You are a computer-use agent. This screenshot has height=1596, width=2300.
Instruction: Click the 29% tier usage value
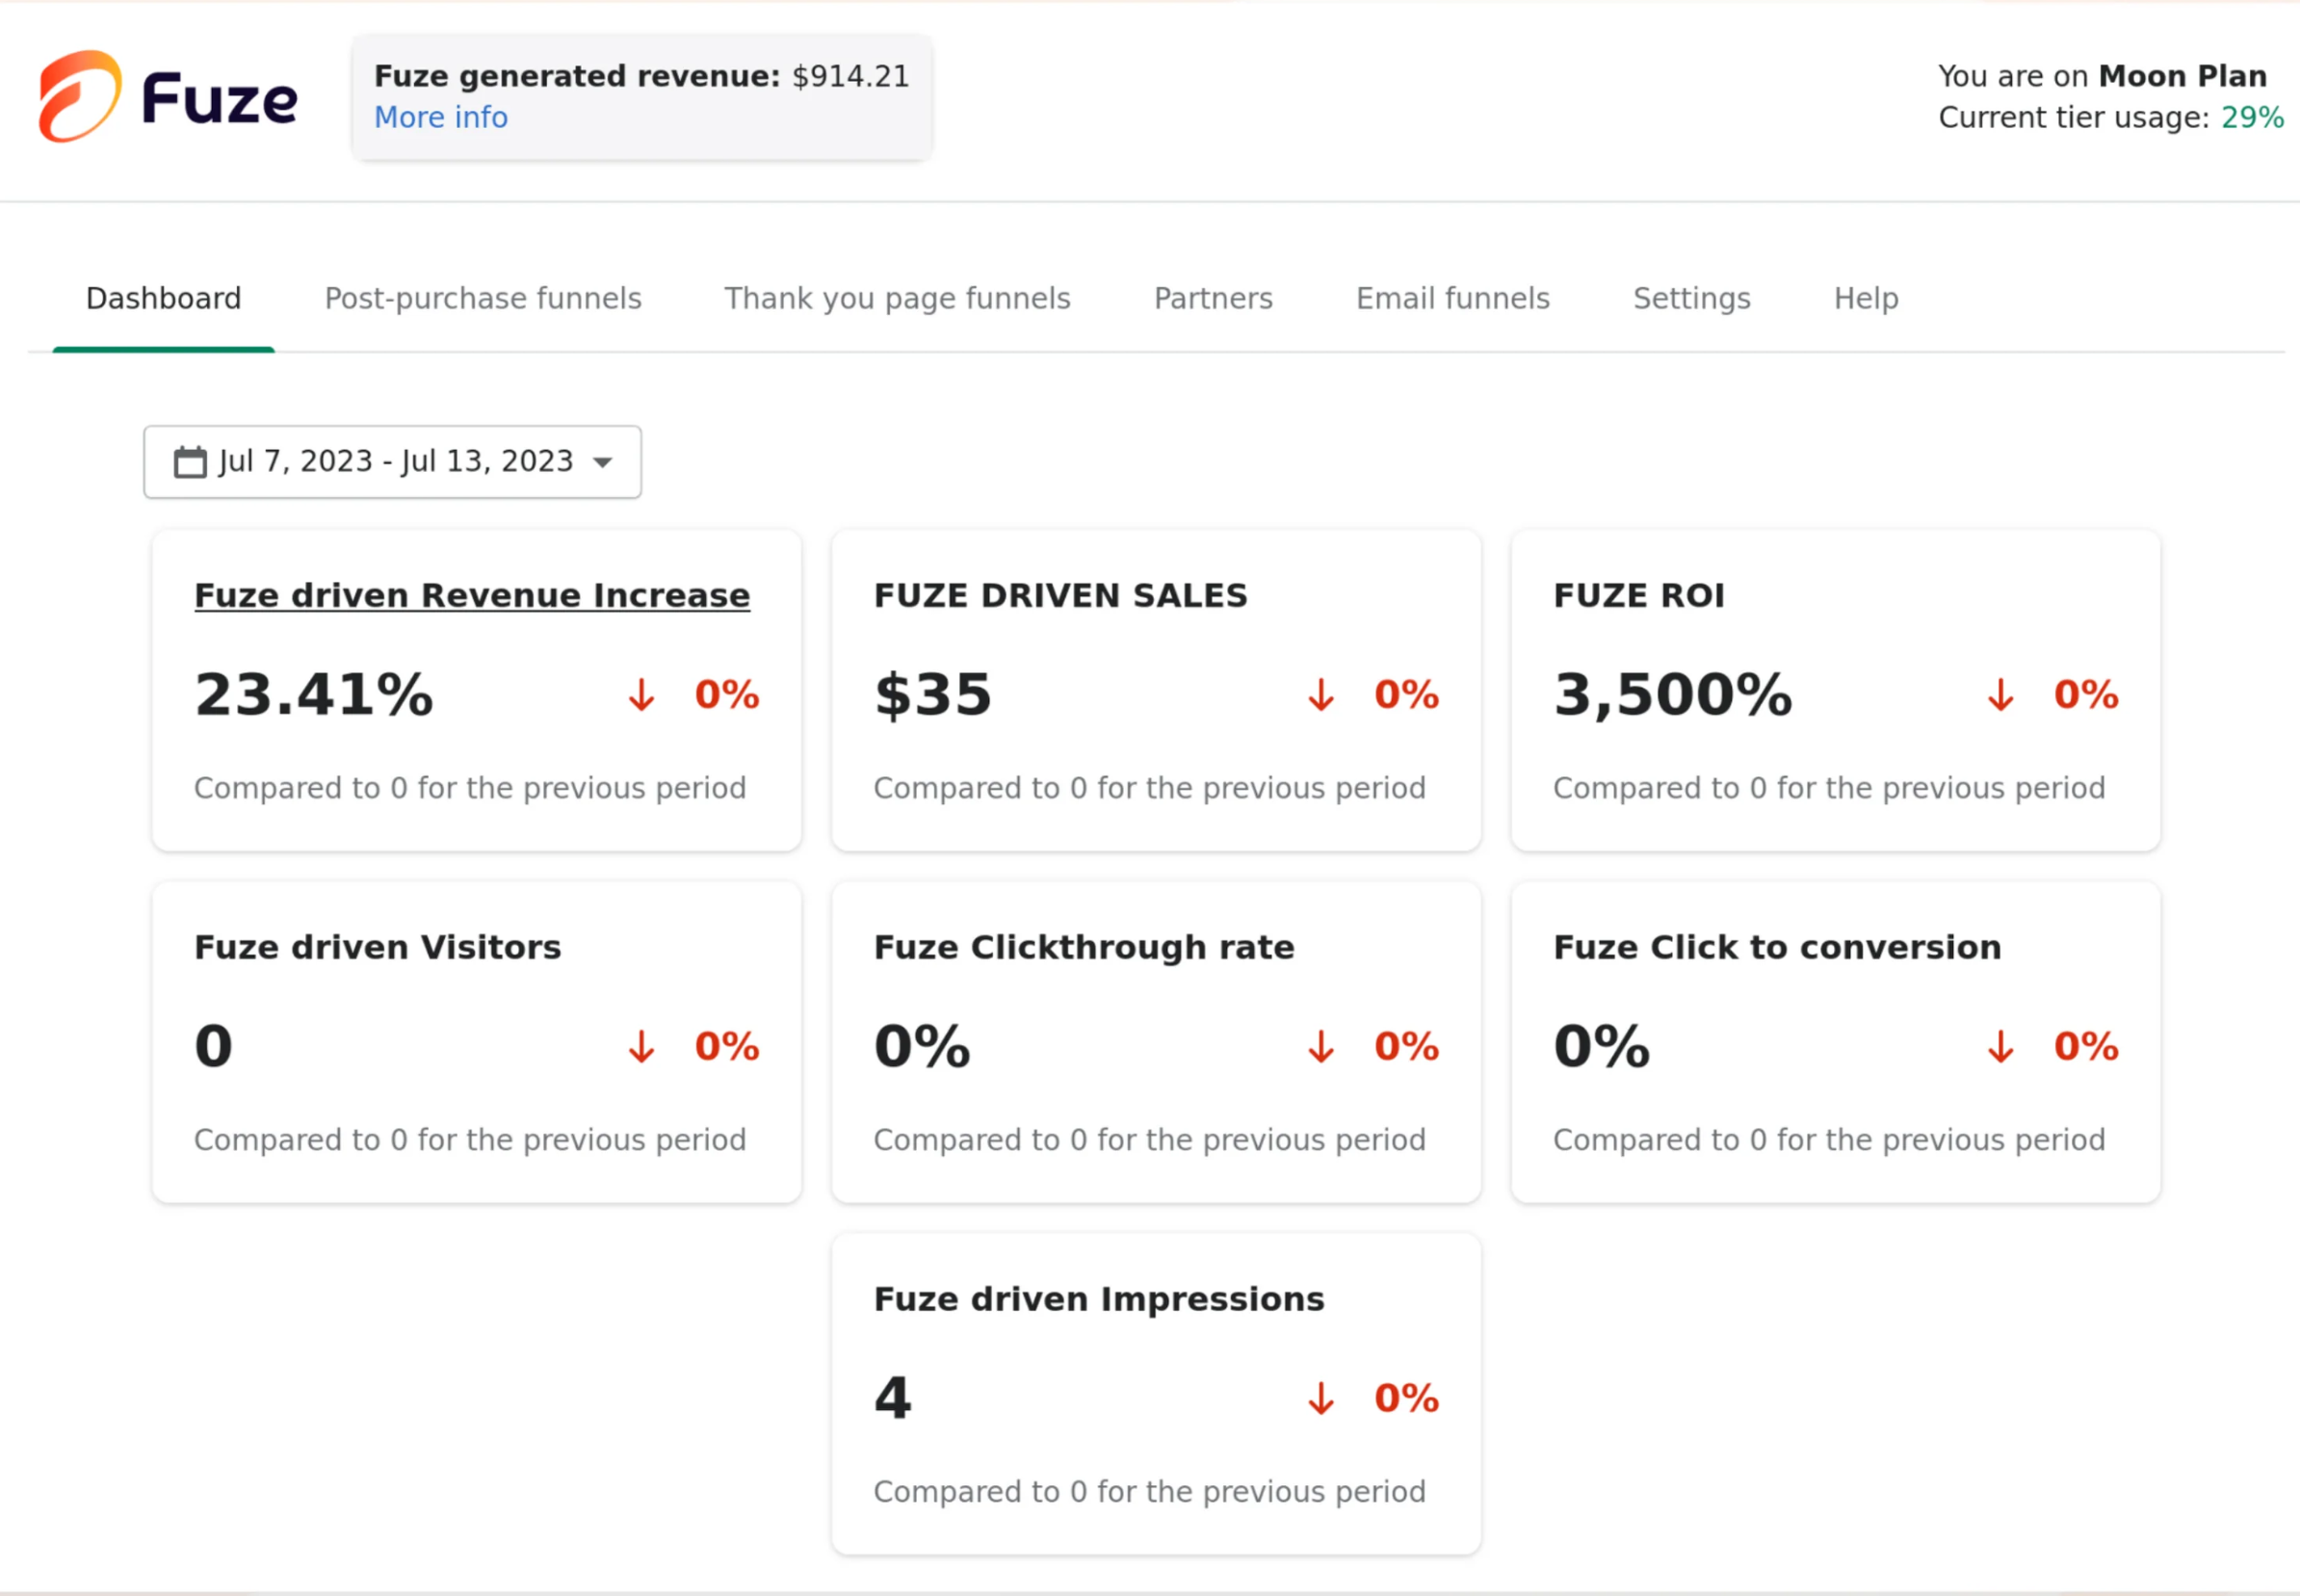(x=2252, y=117)
